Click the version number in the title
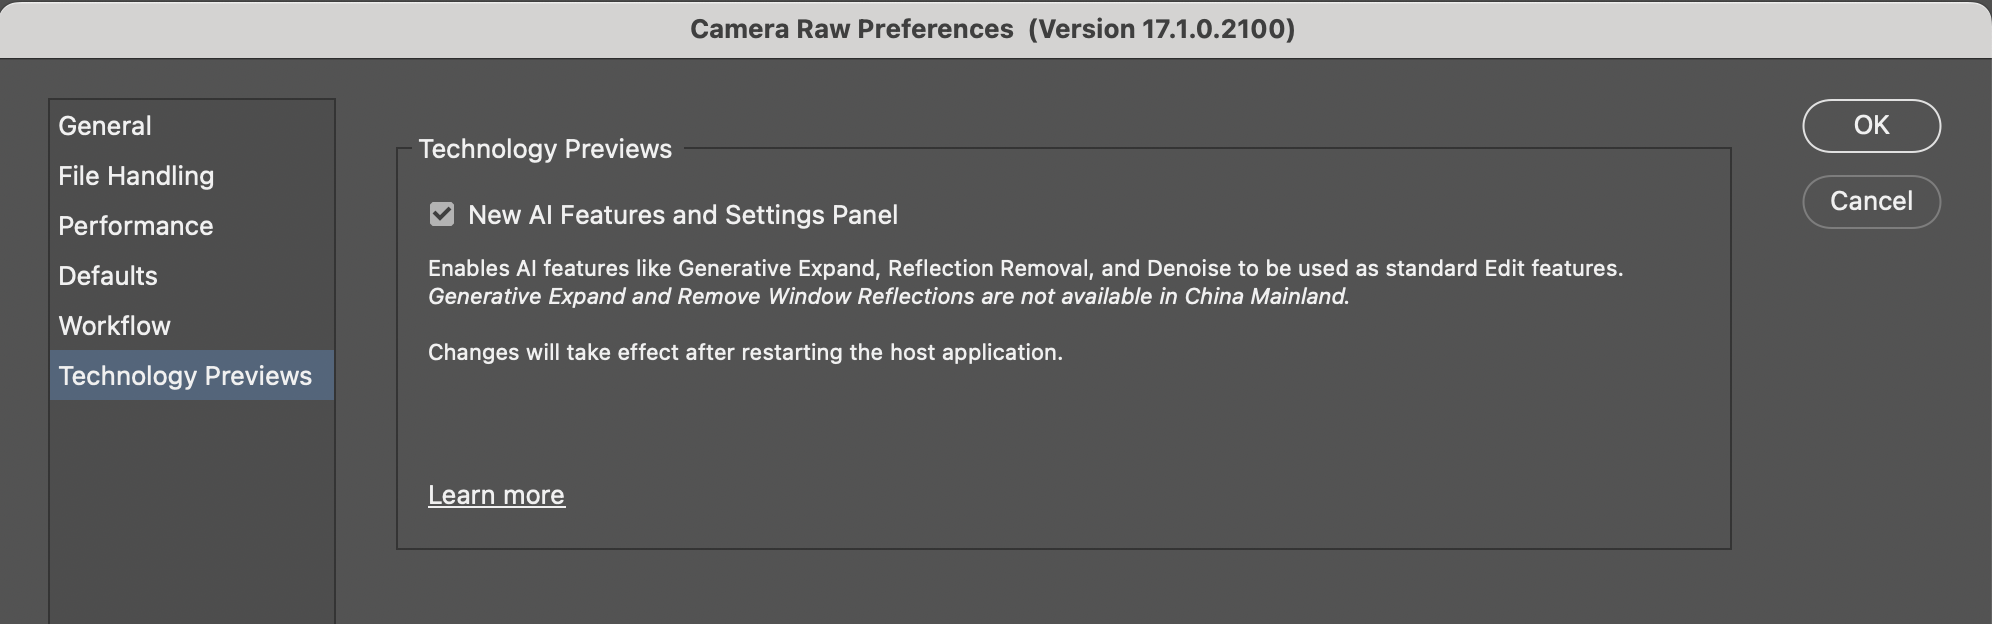1992x624 pixels. (1162, 29)
